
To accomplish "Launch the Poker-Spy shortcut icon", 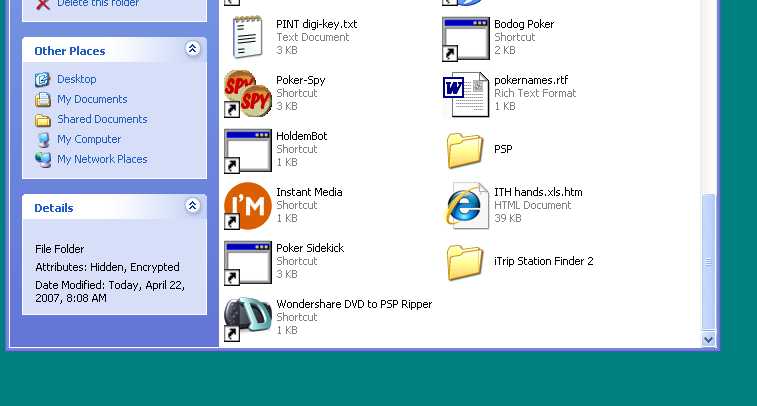I will (x=248, y=94).
